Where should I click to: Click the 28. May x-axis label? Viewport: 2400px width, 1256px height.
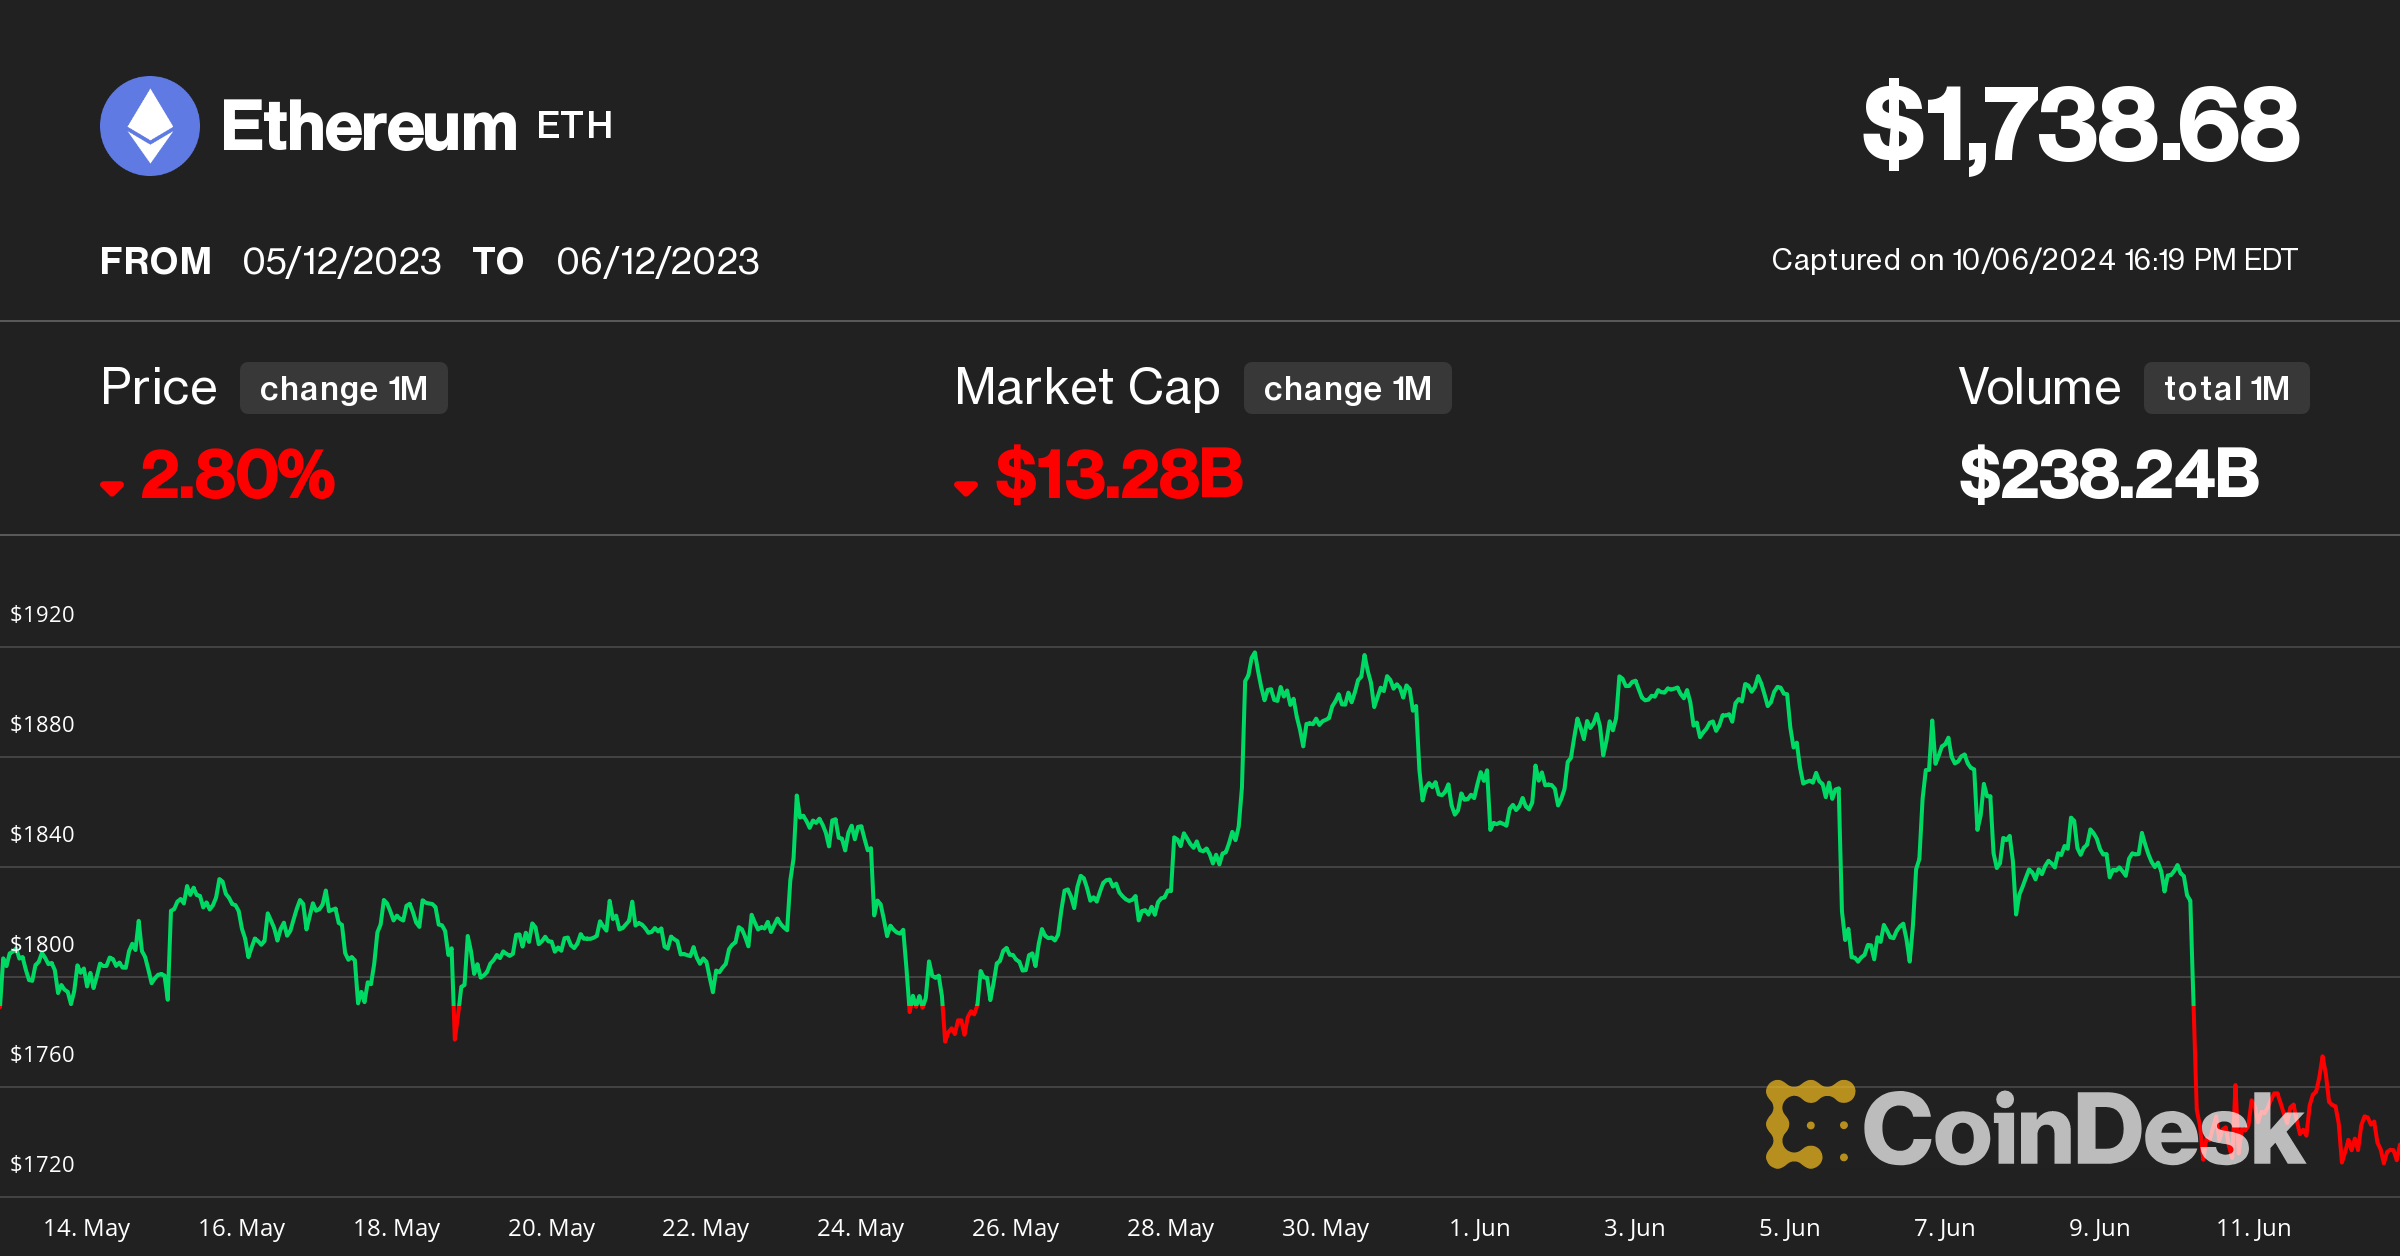click(1171, 1228)
